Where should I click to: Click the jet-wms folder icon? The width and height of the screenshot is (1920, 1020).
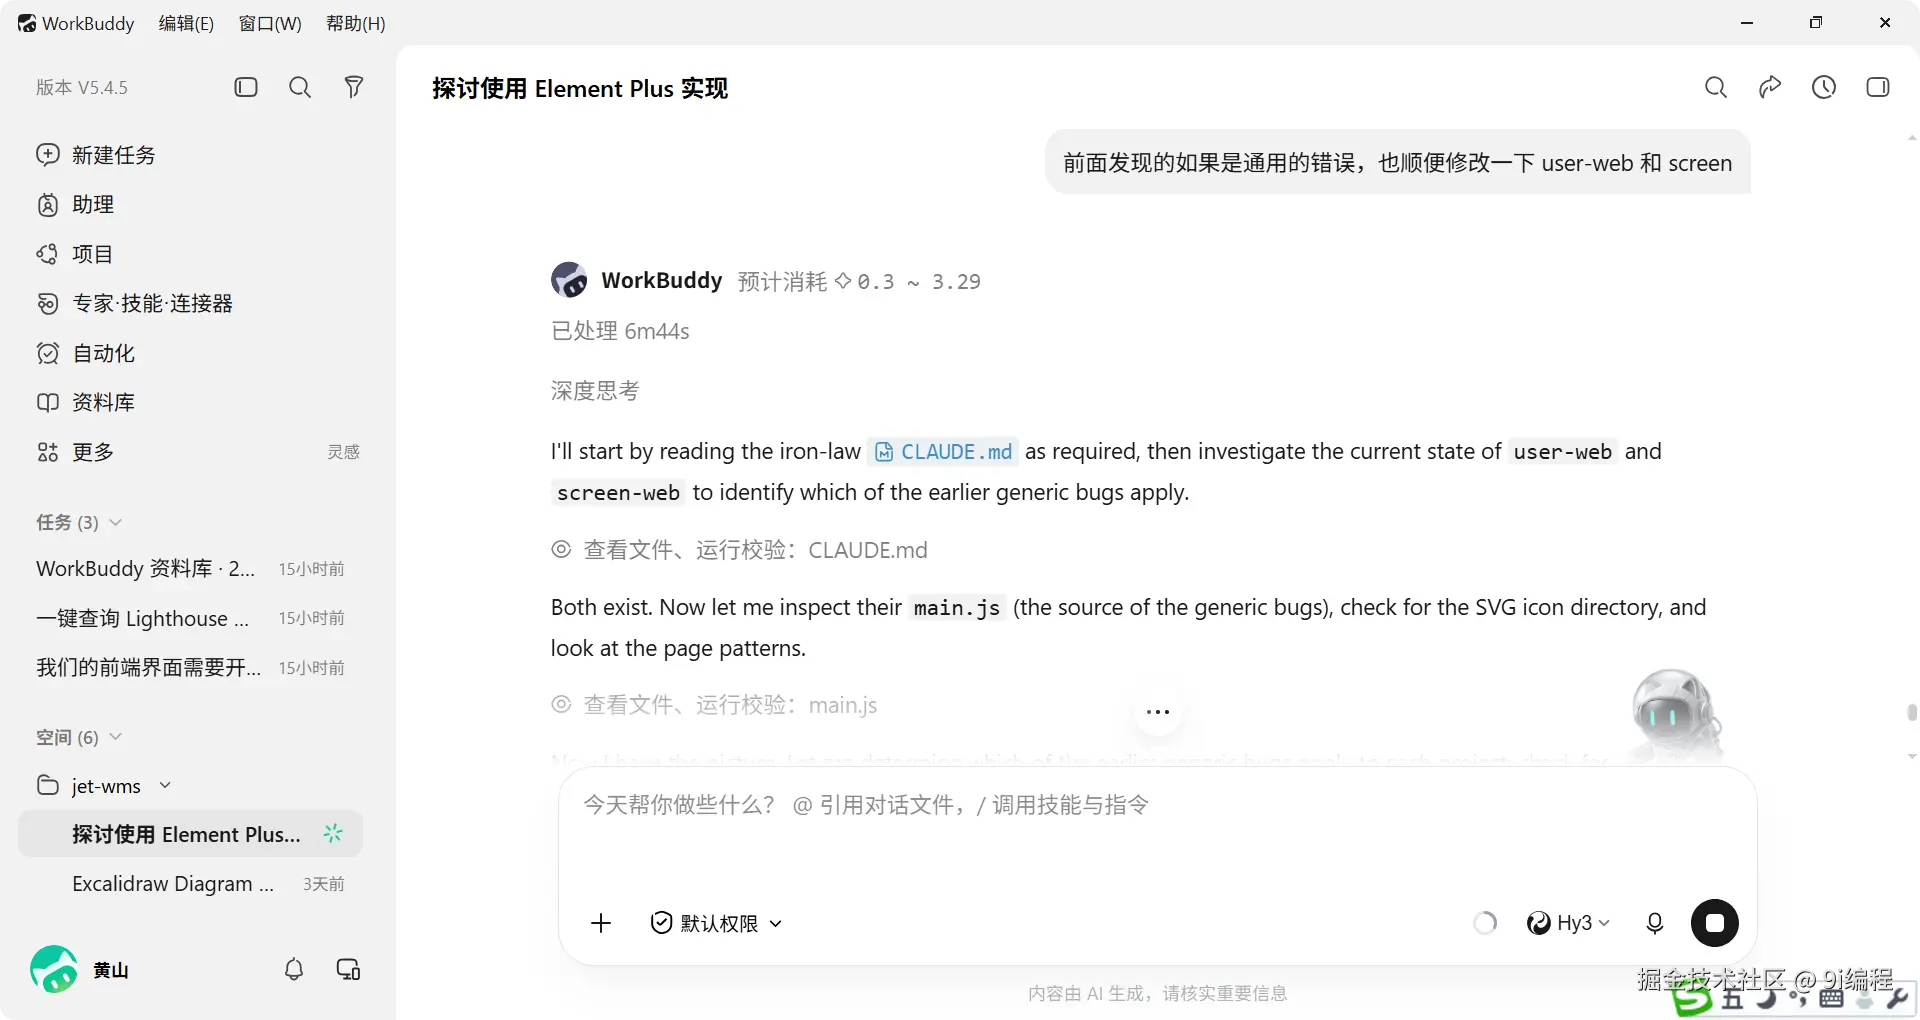coord(48,785)
